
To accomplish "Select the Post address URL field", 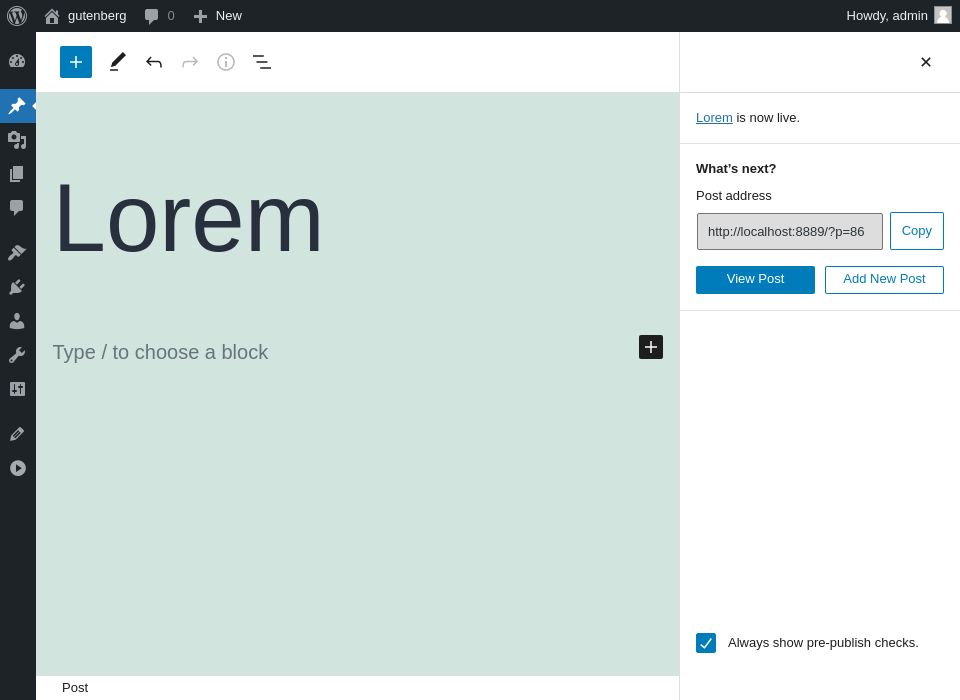I will pyautogui.click(x=790, y=231).
